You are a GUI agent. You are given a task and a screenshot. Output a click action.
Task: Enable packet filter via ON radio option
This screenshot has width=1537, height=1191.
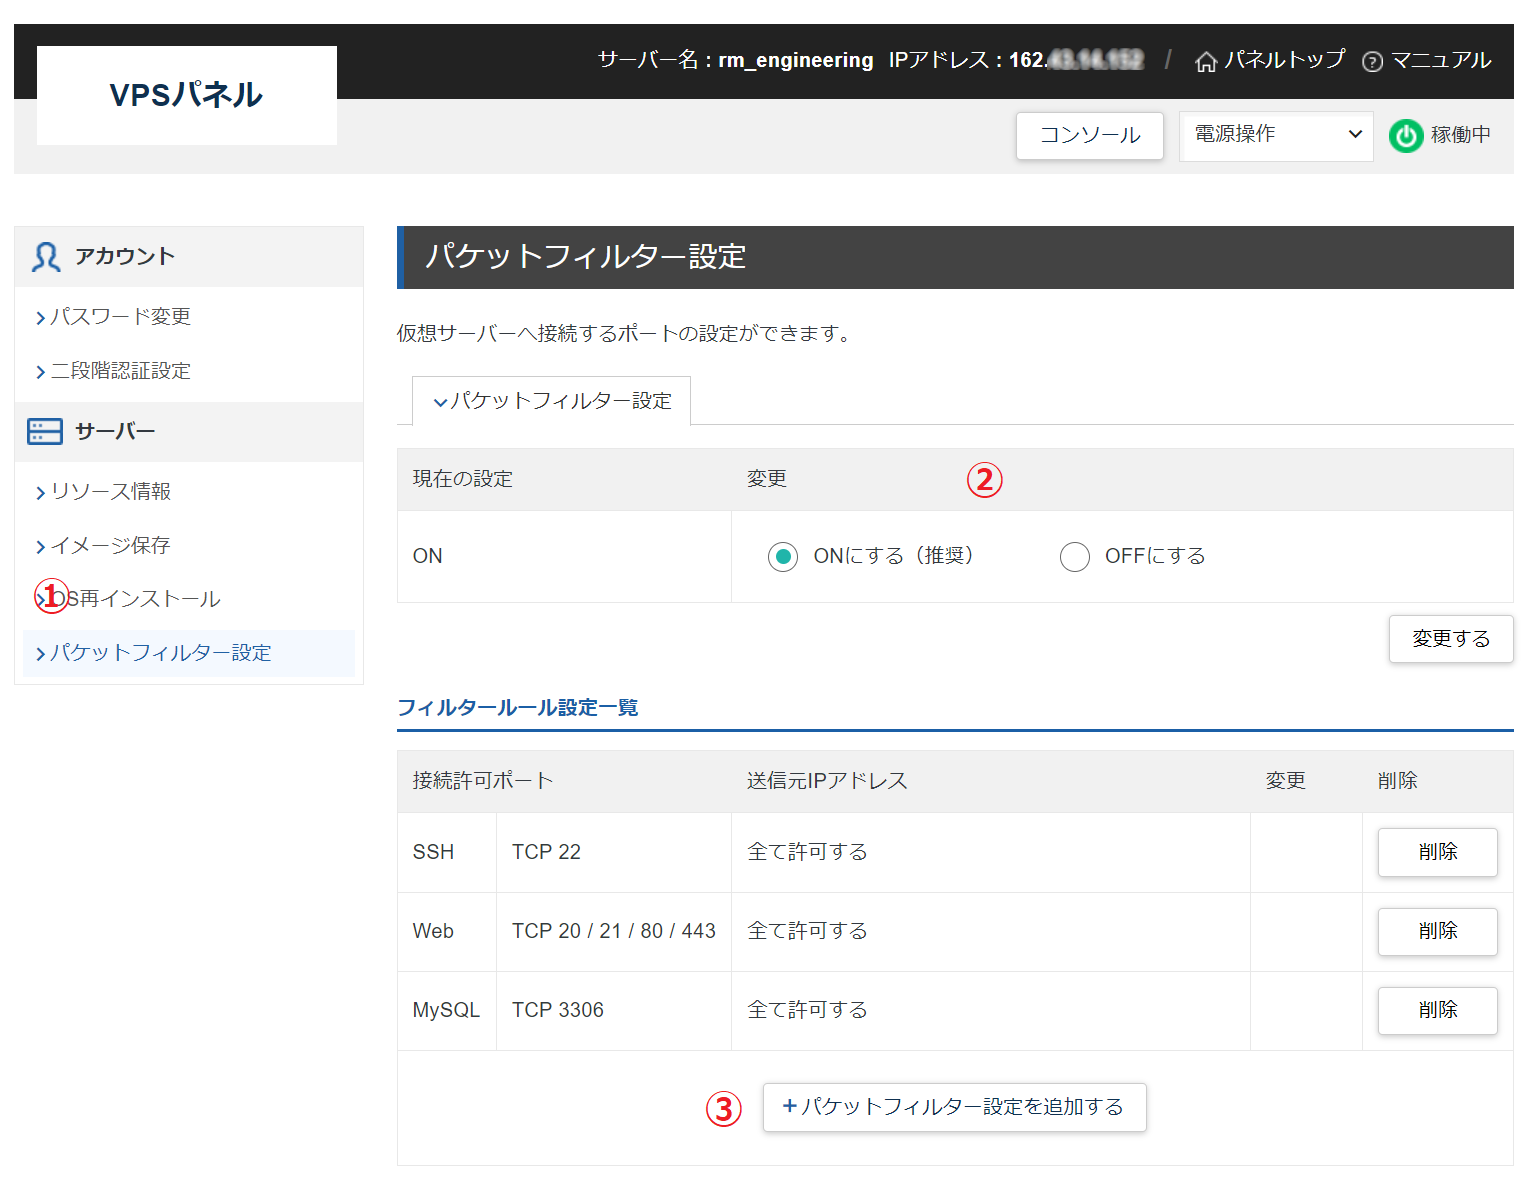pyautogui.click(x=783, y=556)
